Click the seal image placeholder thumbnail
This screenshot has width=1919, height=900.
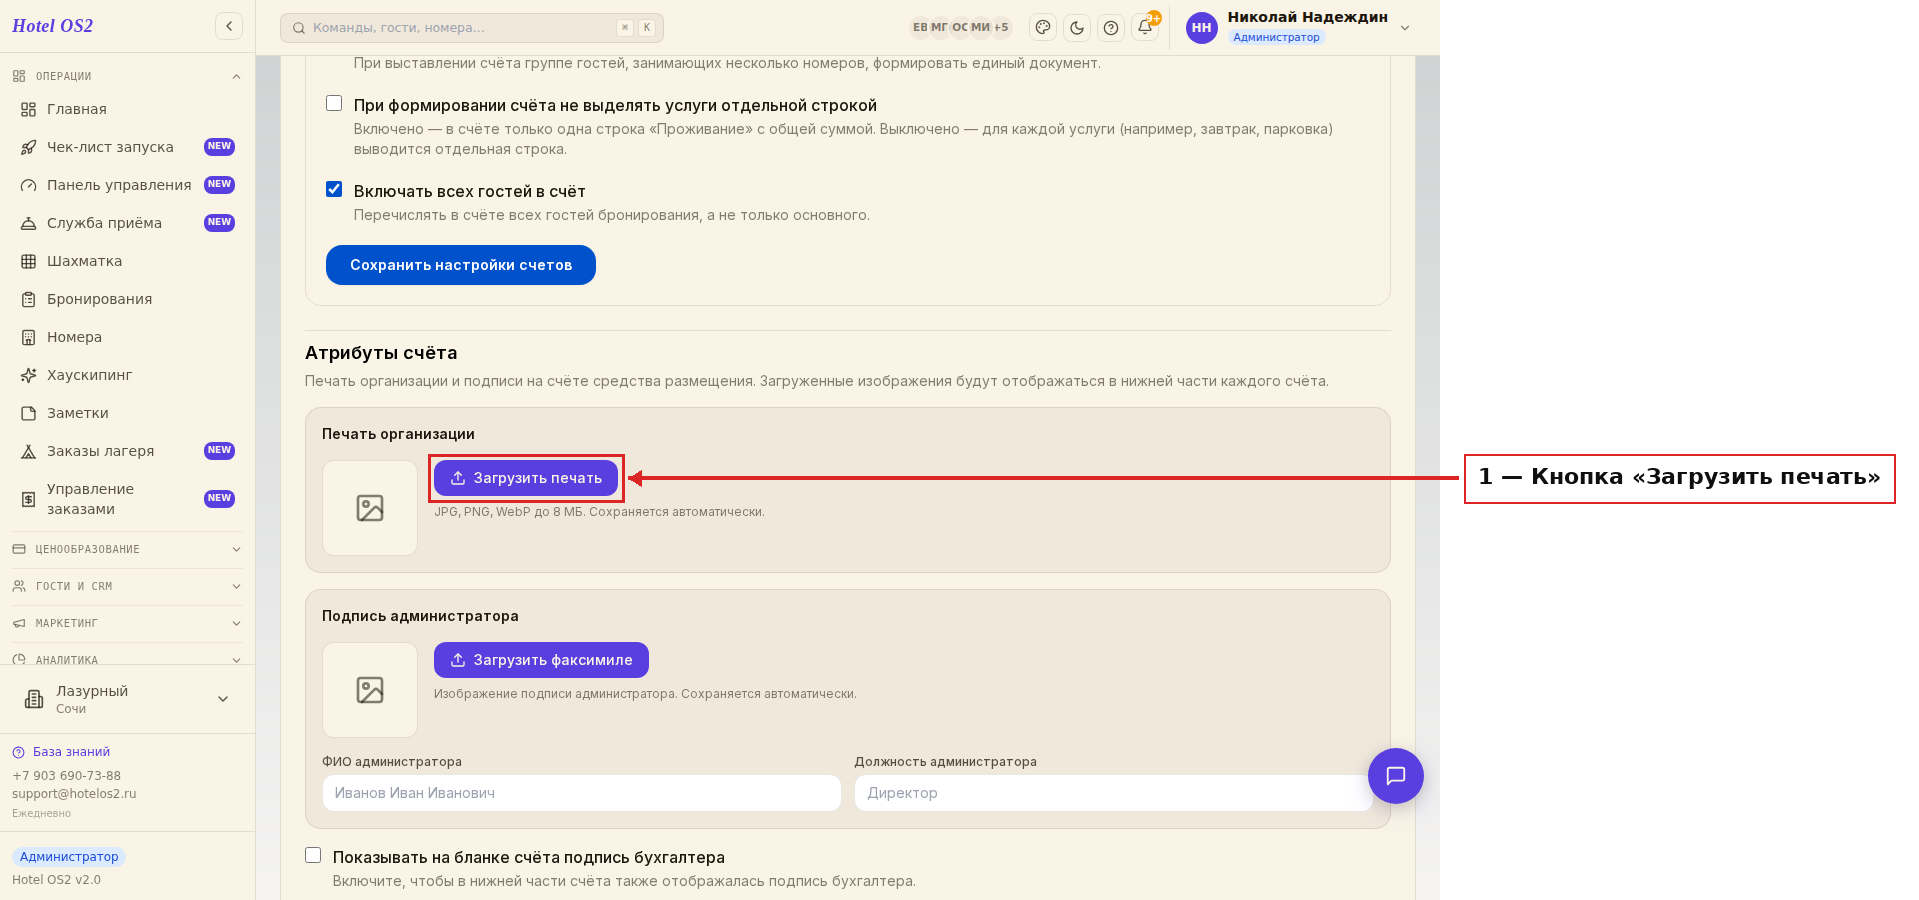tap(370, 508)
